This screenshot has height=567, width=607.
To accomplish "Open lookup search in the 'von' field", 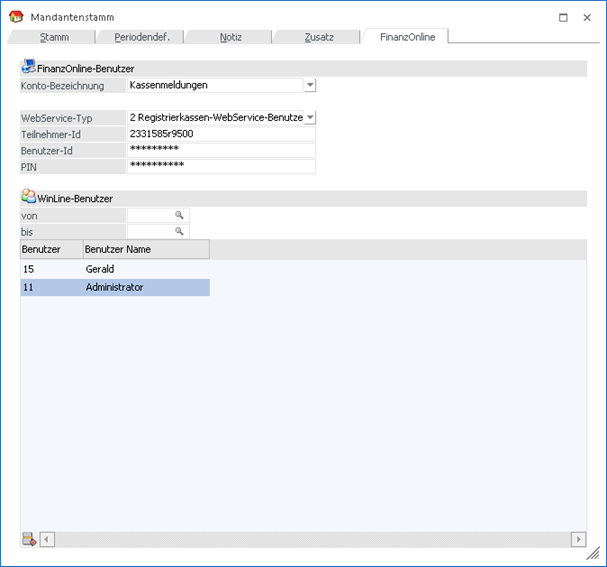I will click(x=180, y=215).
